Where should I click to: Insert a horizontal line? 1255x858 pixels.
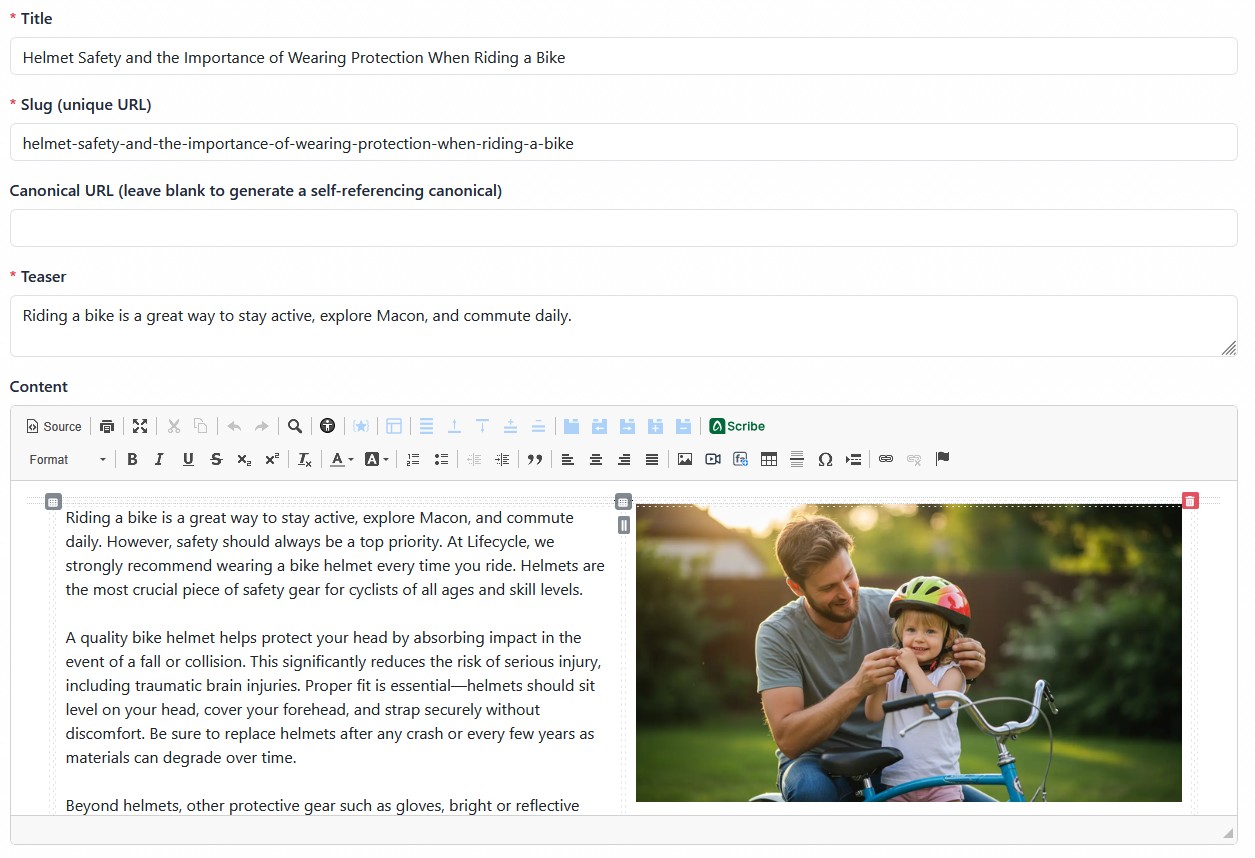[797, 459]
